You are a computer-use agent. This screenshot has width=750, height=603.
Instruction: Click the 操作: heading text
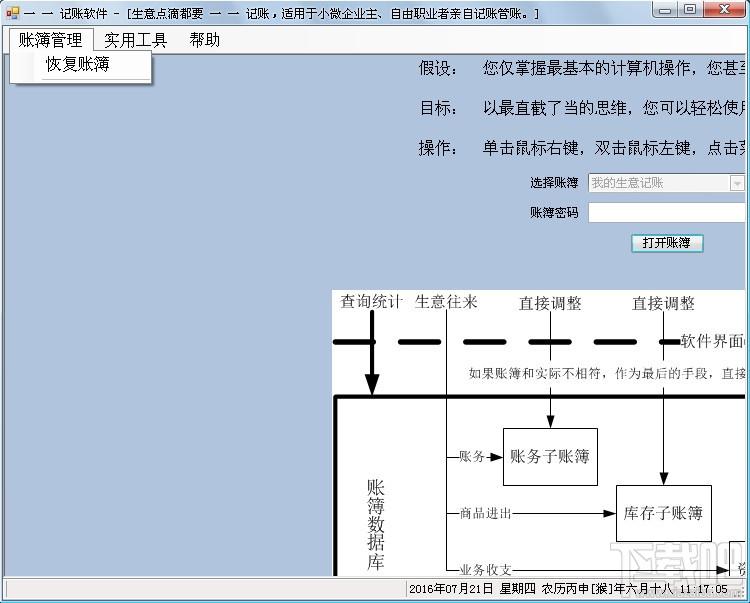point(438,148)
